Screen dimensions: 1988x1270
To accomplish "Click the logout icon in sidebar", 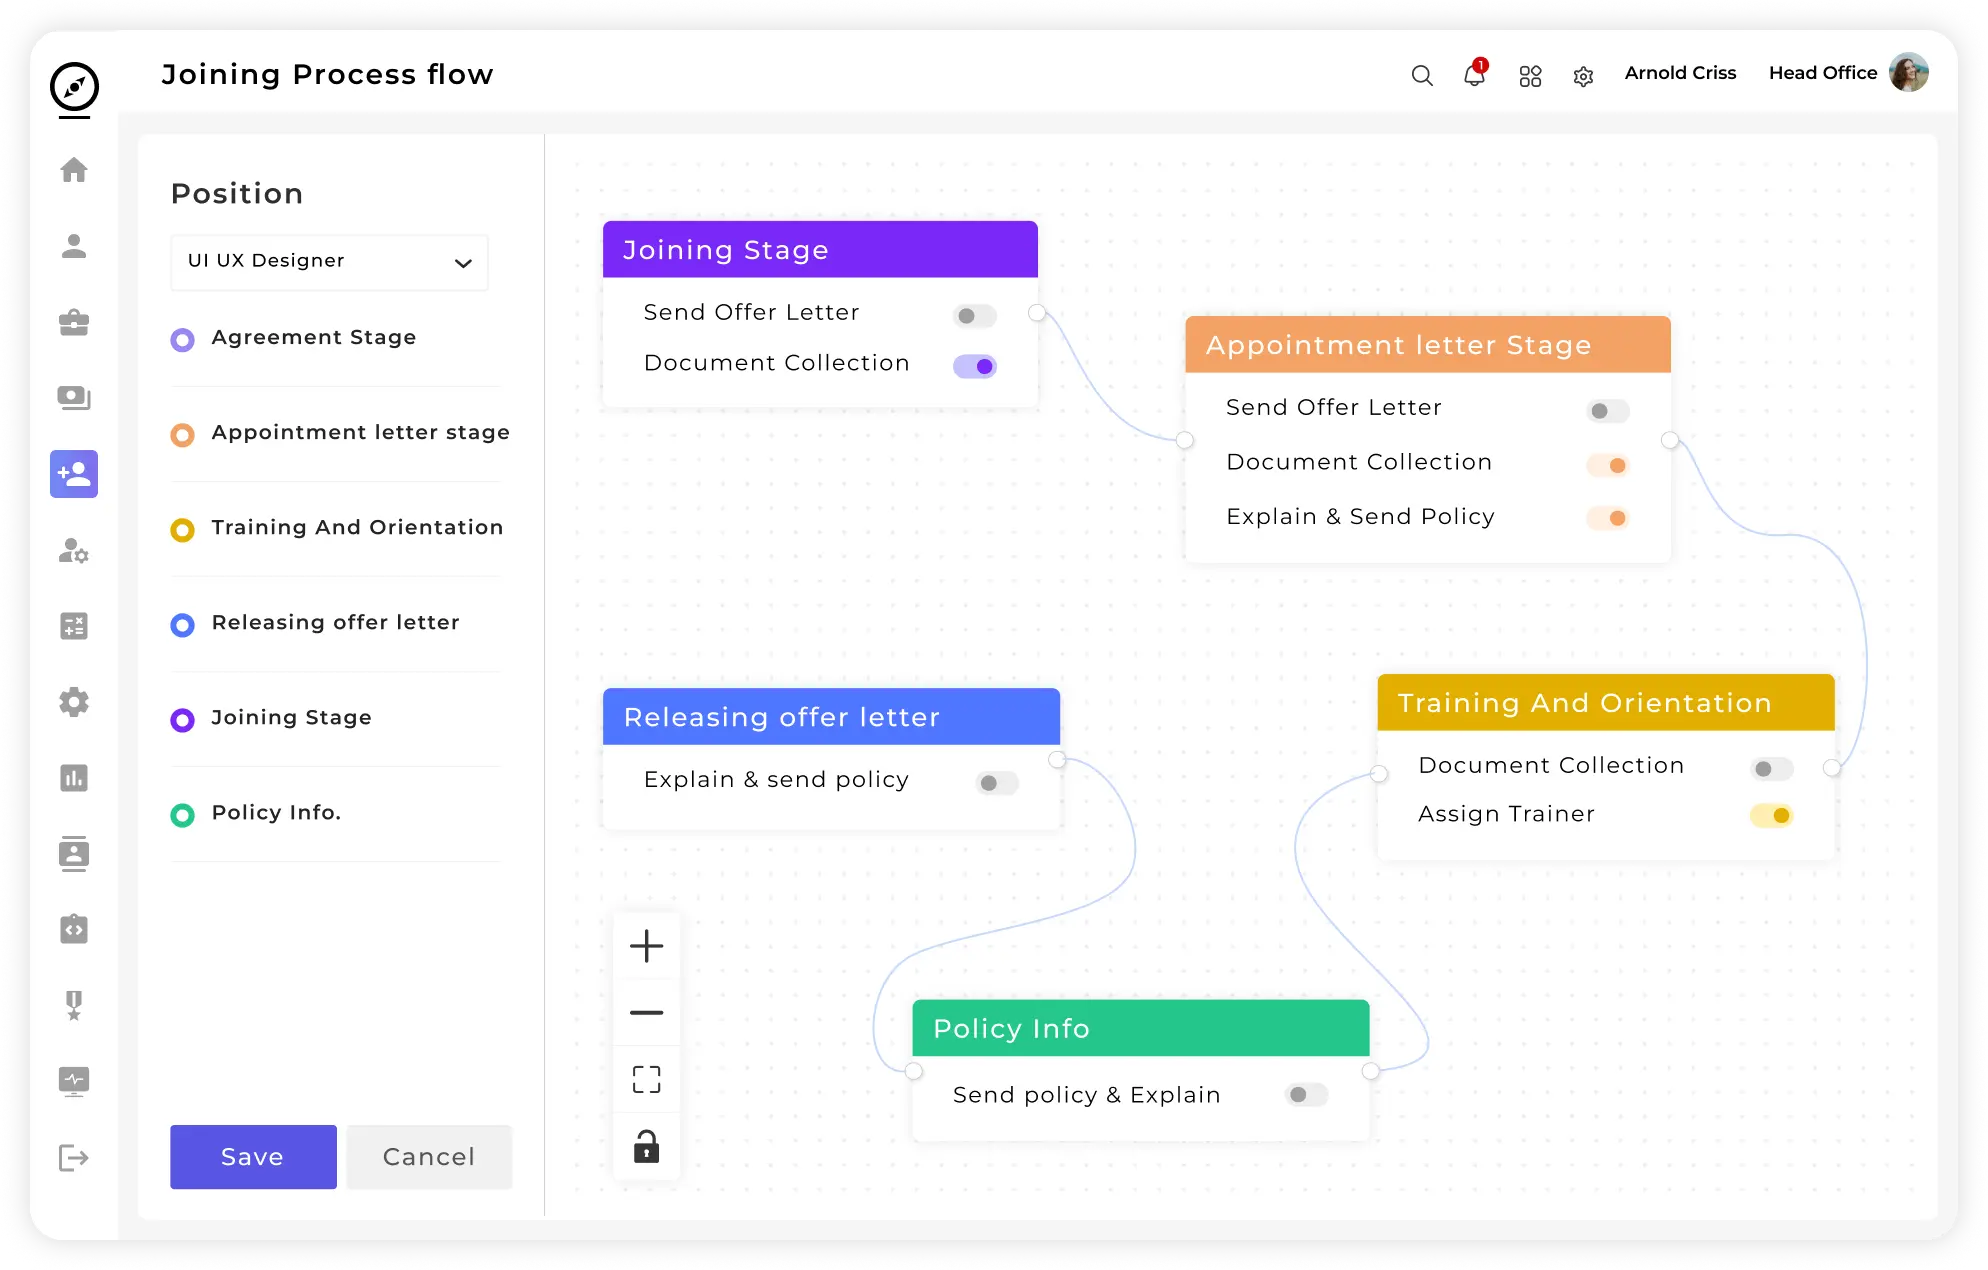I will tap(74, 1158).
